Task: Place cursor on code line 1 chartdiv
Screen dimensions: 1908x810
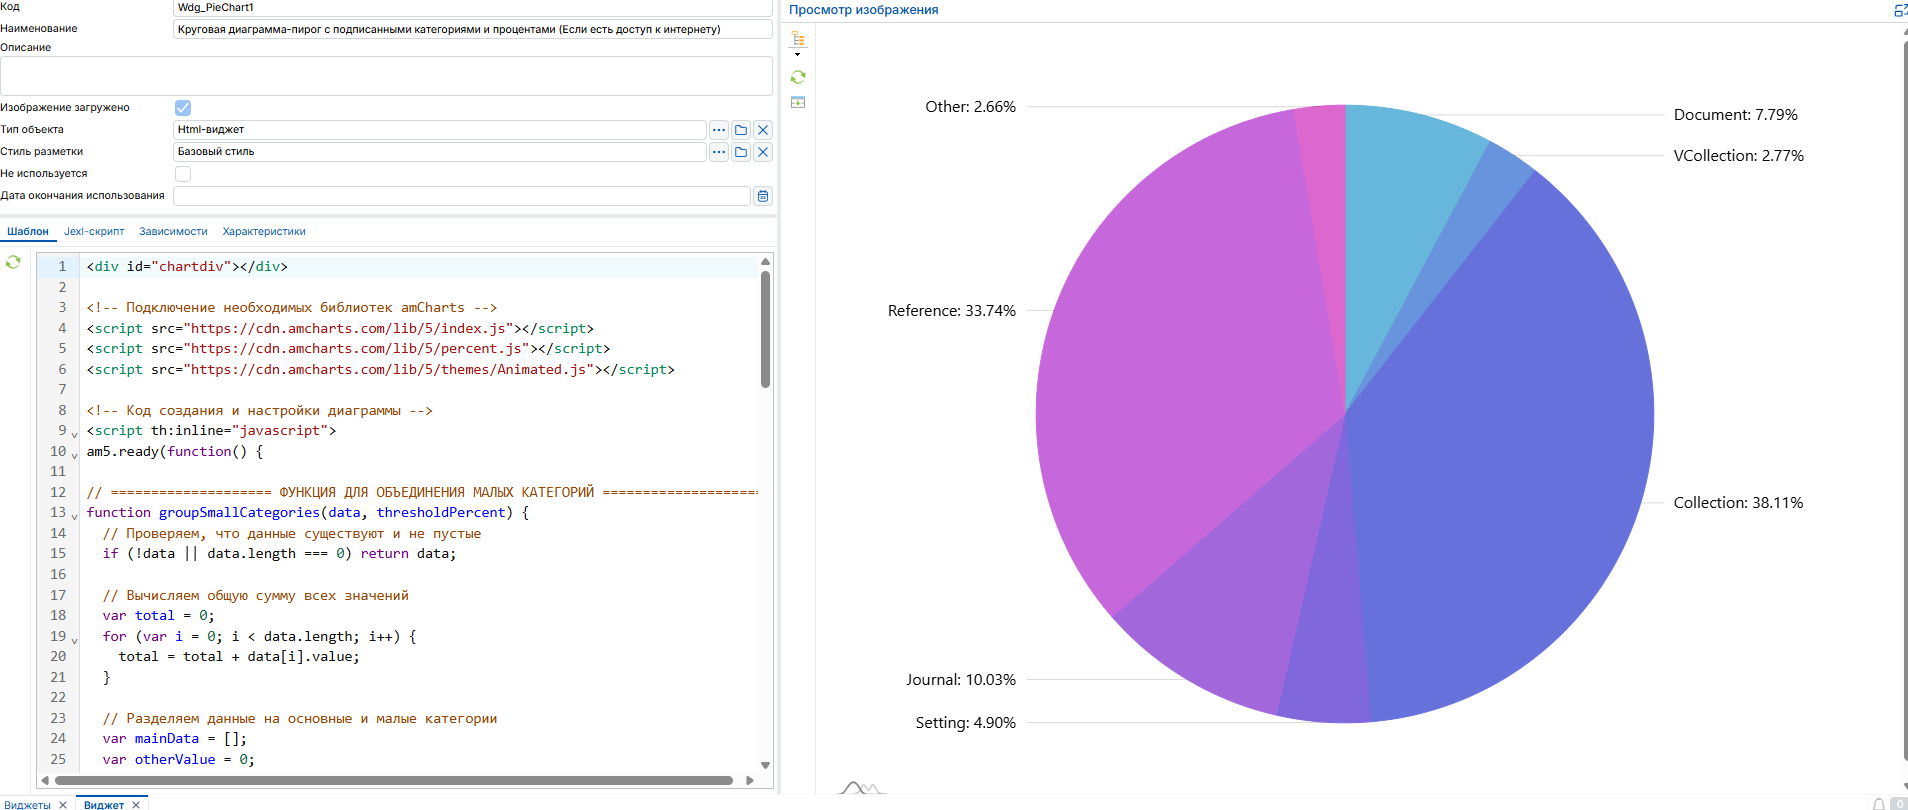Action: 187,267
